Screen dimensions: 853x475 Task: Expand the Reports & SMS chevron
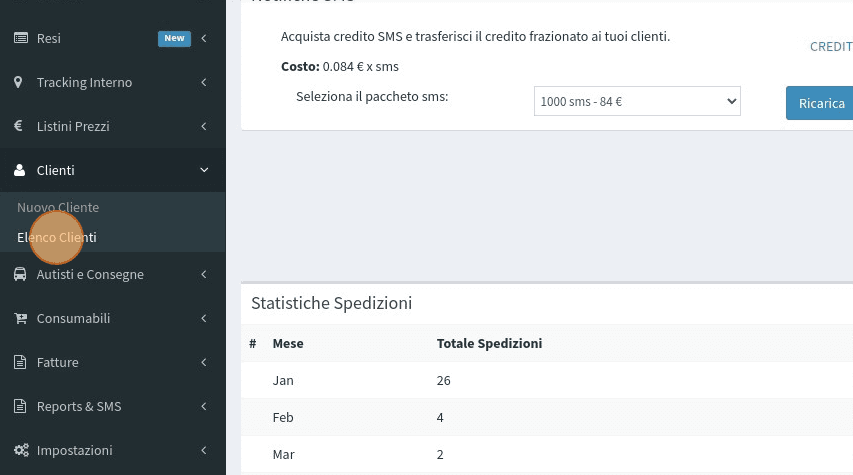pyautogui.click(x=204, y=406)
